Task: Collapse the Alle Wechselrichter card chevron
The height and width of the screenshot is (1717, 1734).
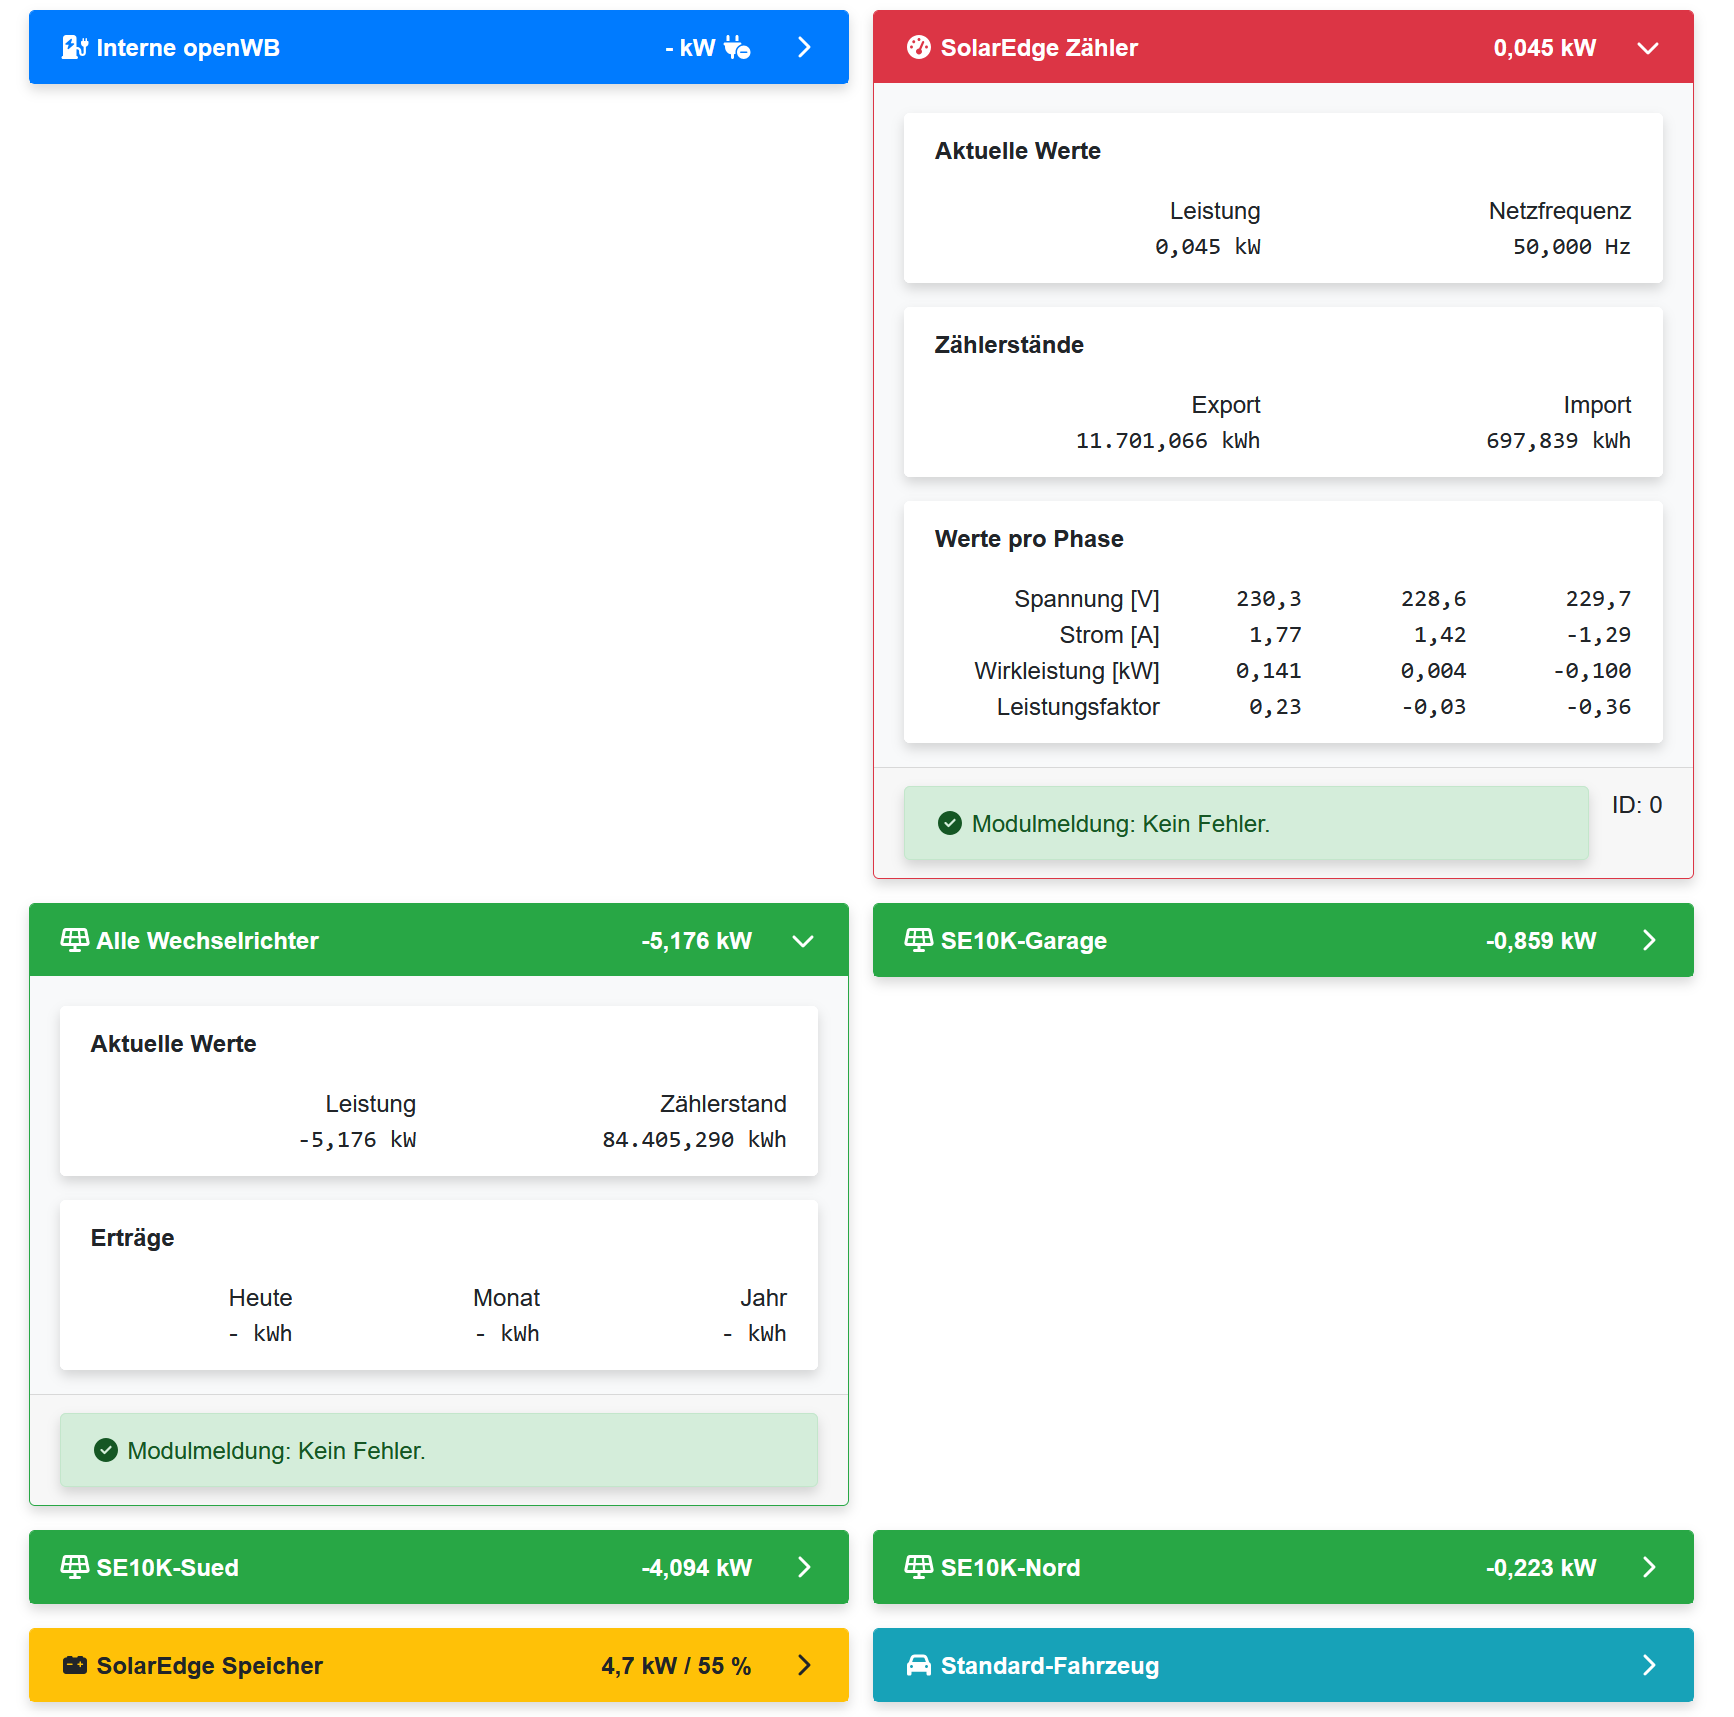Action: click(803, 940)
